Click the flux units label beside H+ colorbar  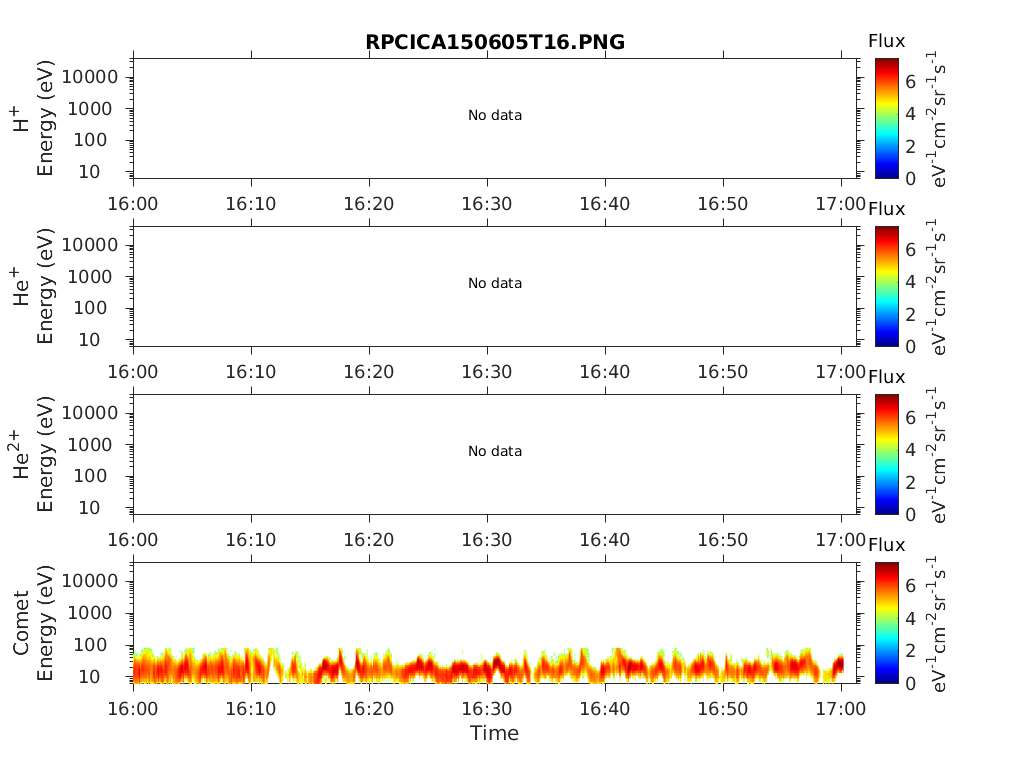(x=936, y=118)
